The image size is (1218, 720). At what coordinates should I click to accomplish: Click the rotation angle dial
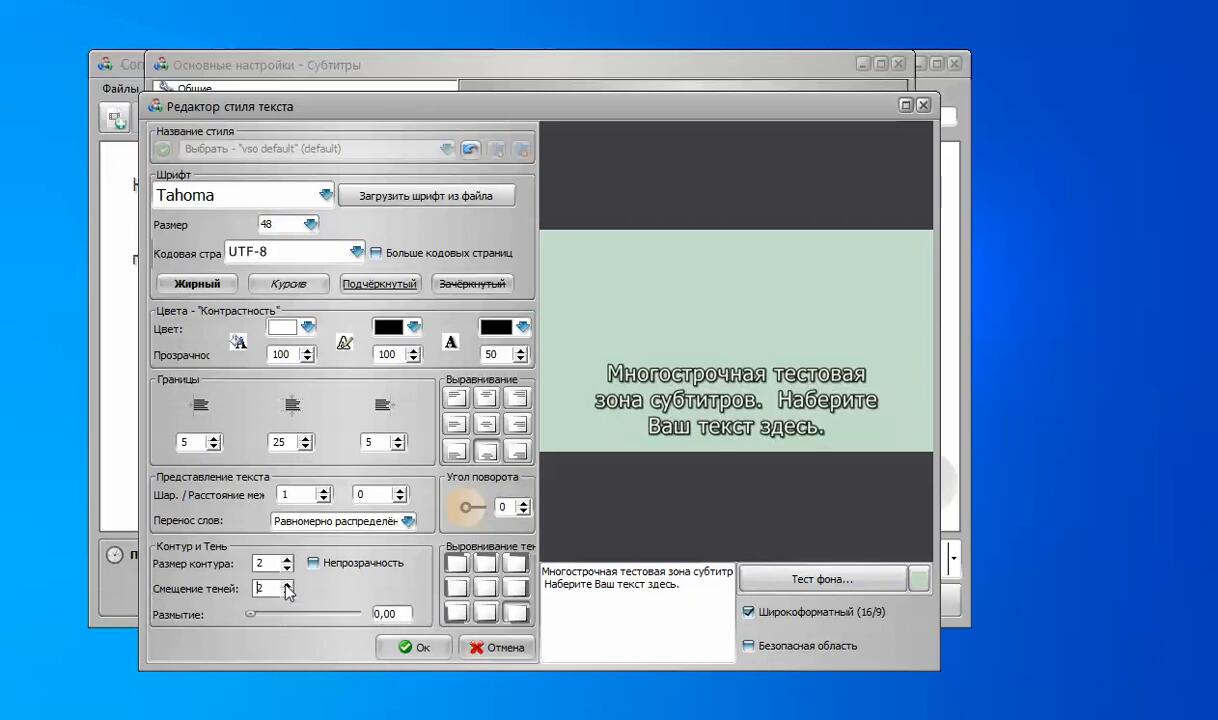tap(466, 507)
